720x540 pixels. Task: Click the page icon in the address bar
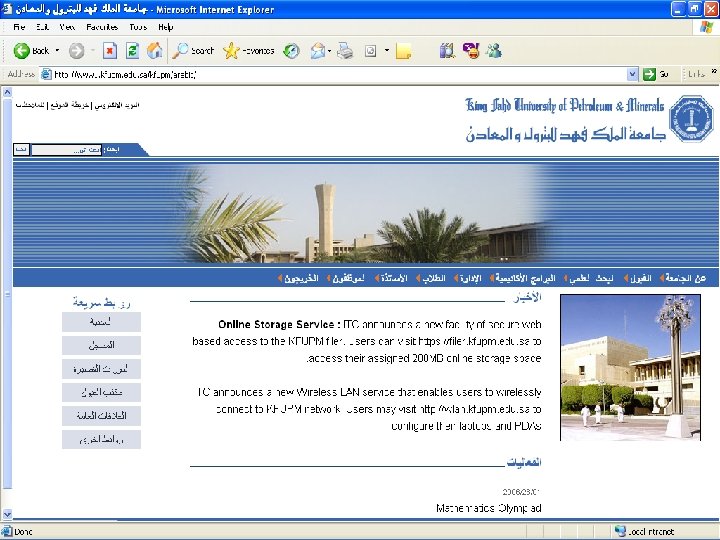click(46, 74)
